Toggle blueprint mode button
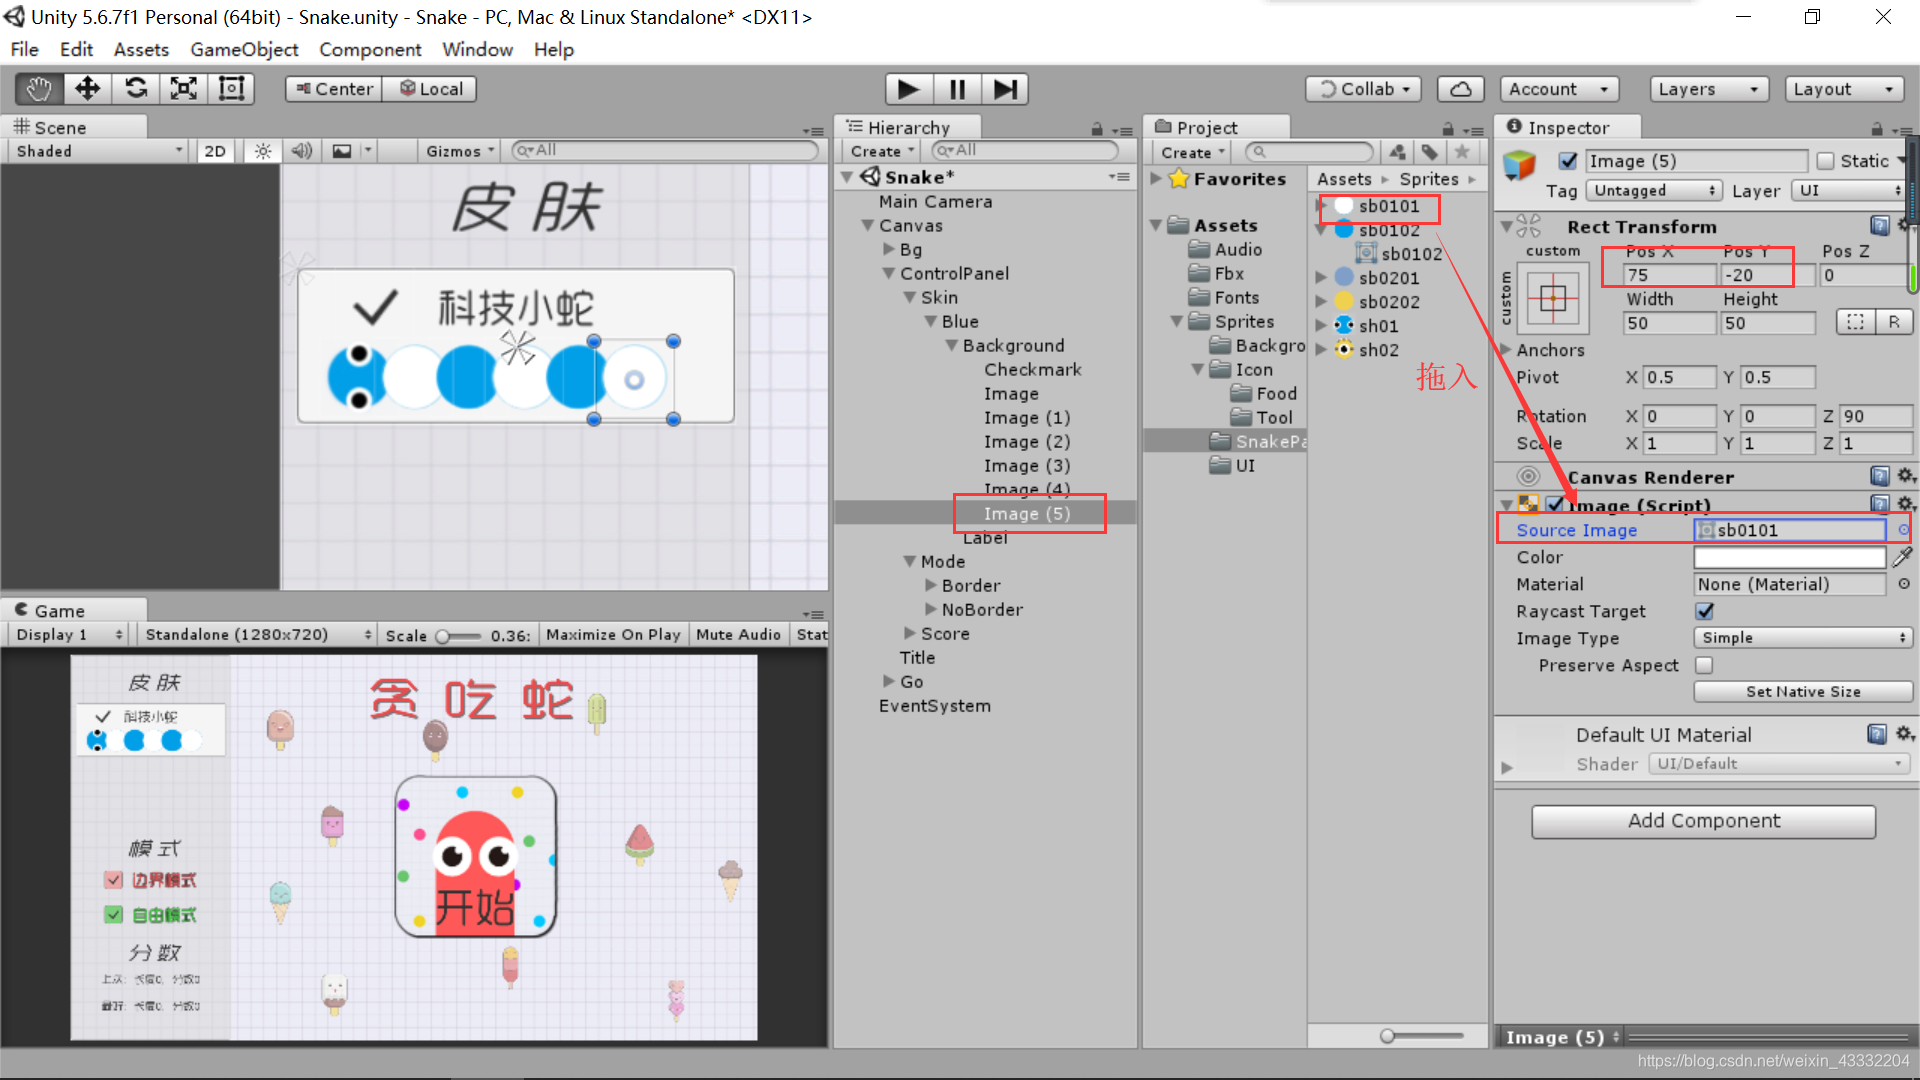 1856,322
